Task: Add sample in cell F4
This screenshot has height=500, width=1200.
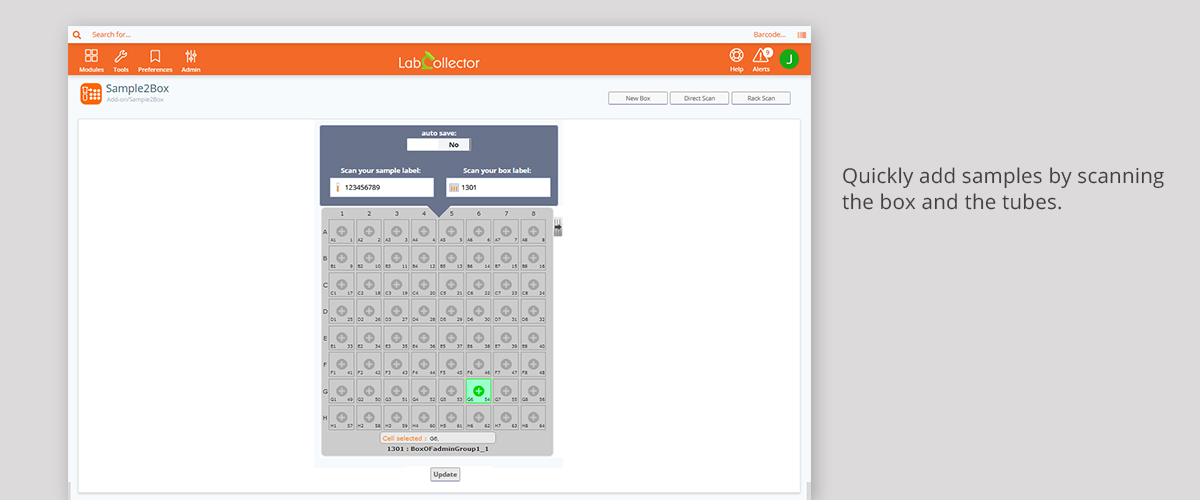Action: 424,364
